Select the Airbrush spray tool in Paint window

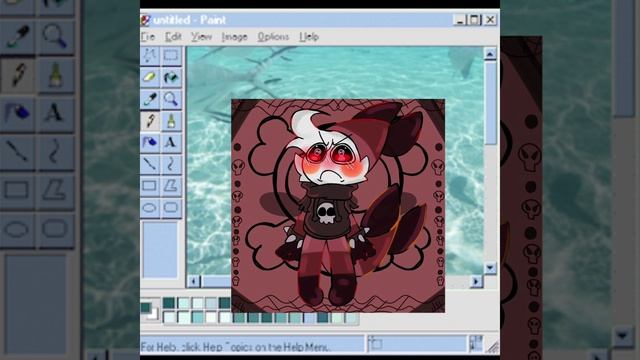[x=150, y=142]
